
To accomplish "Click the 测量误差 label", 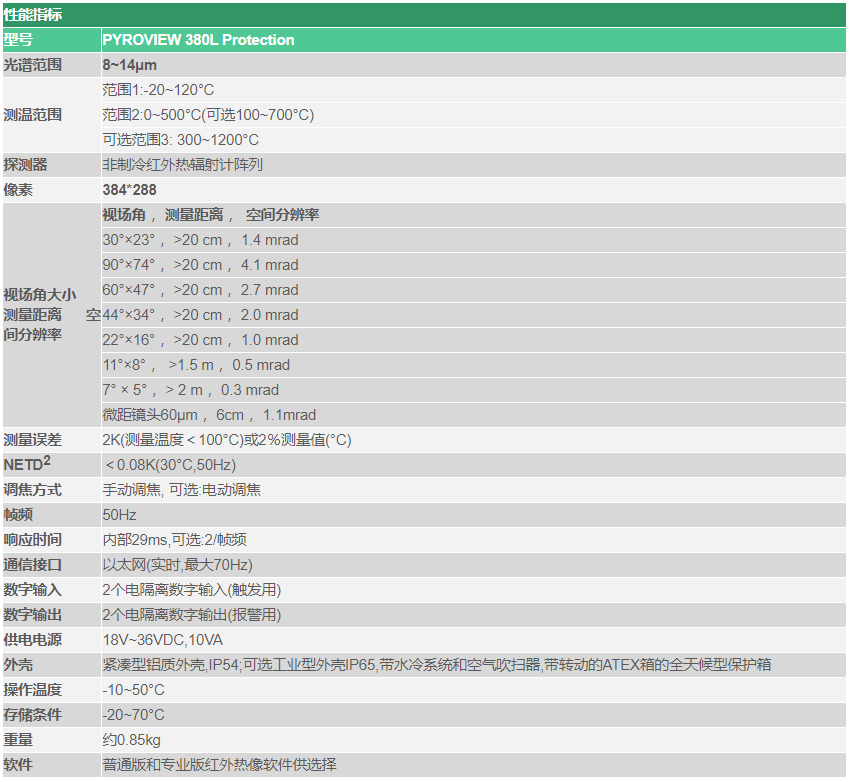I will pos(33,440).
